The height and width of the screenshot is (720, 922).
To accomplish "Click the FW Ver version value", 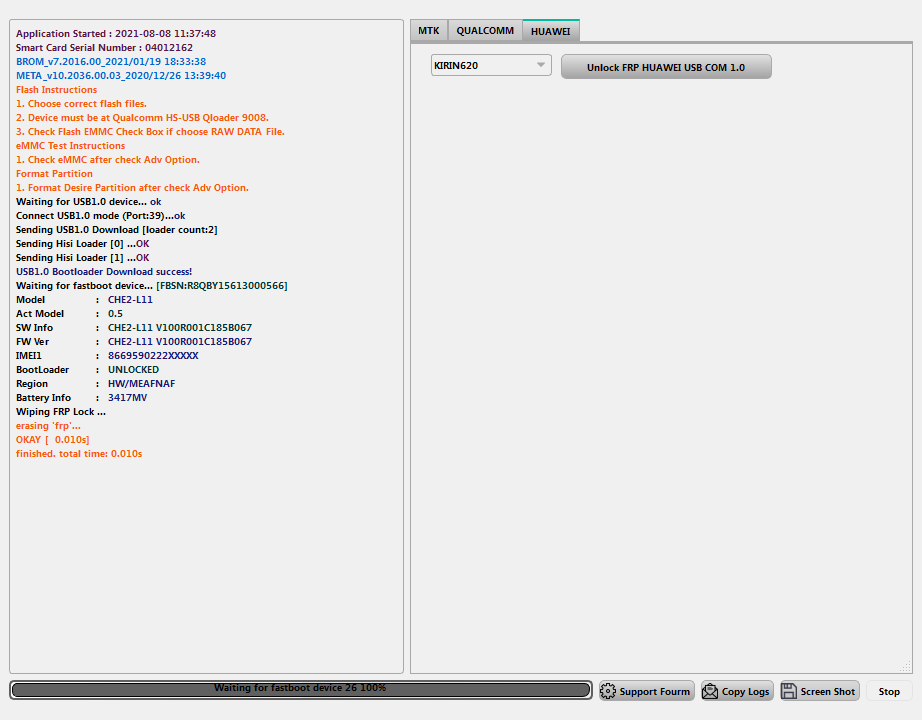I will 180,342.
